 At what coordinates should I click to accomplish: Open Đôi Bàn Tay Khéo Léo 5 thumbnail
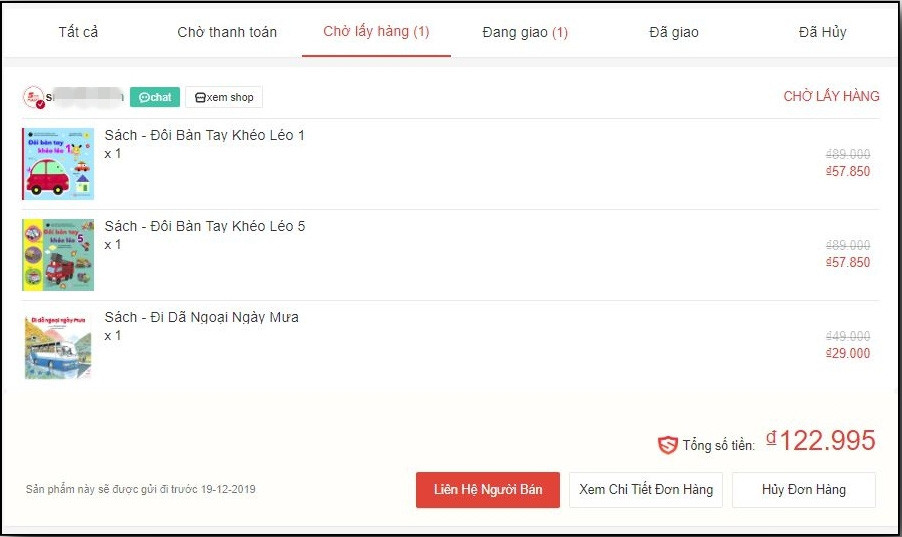[58, 255]
